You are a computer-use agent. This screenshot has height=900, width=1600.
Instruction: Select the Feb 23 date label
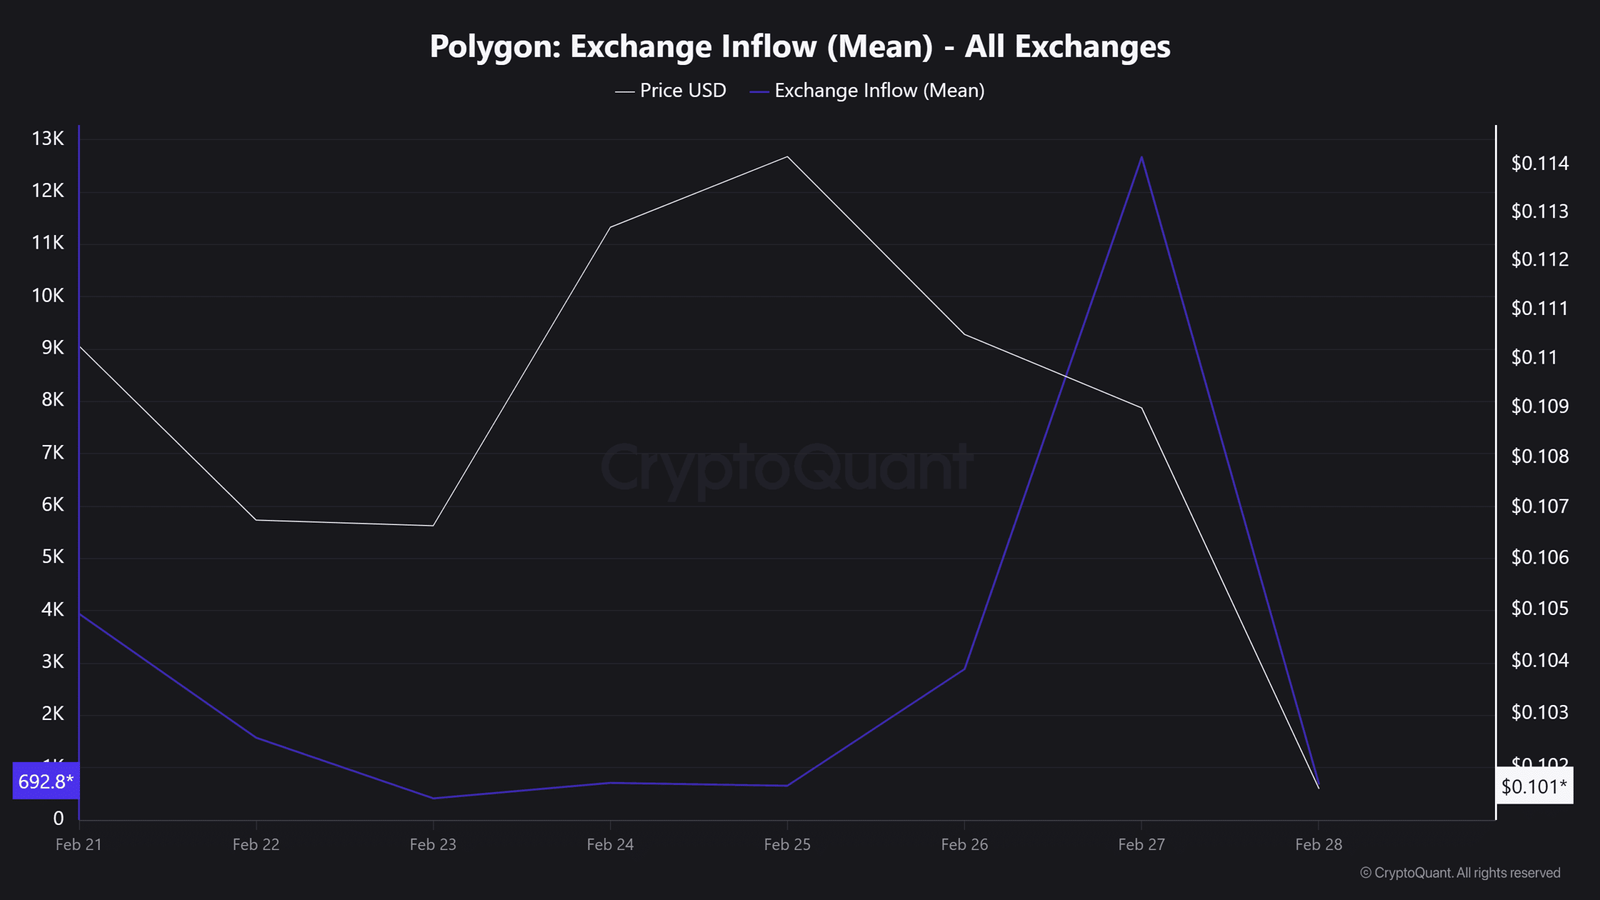[433, 845]
